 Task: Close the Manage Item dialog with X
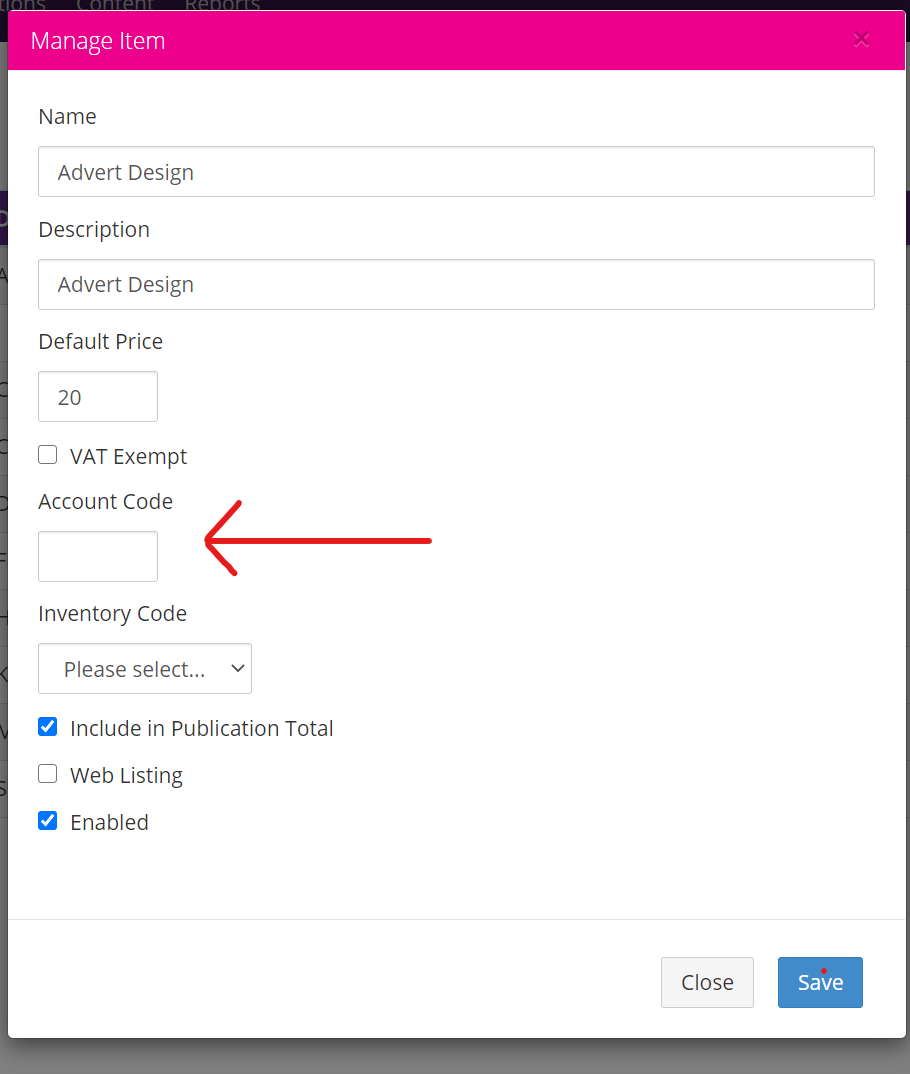(x=861, y=40)
